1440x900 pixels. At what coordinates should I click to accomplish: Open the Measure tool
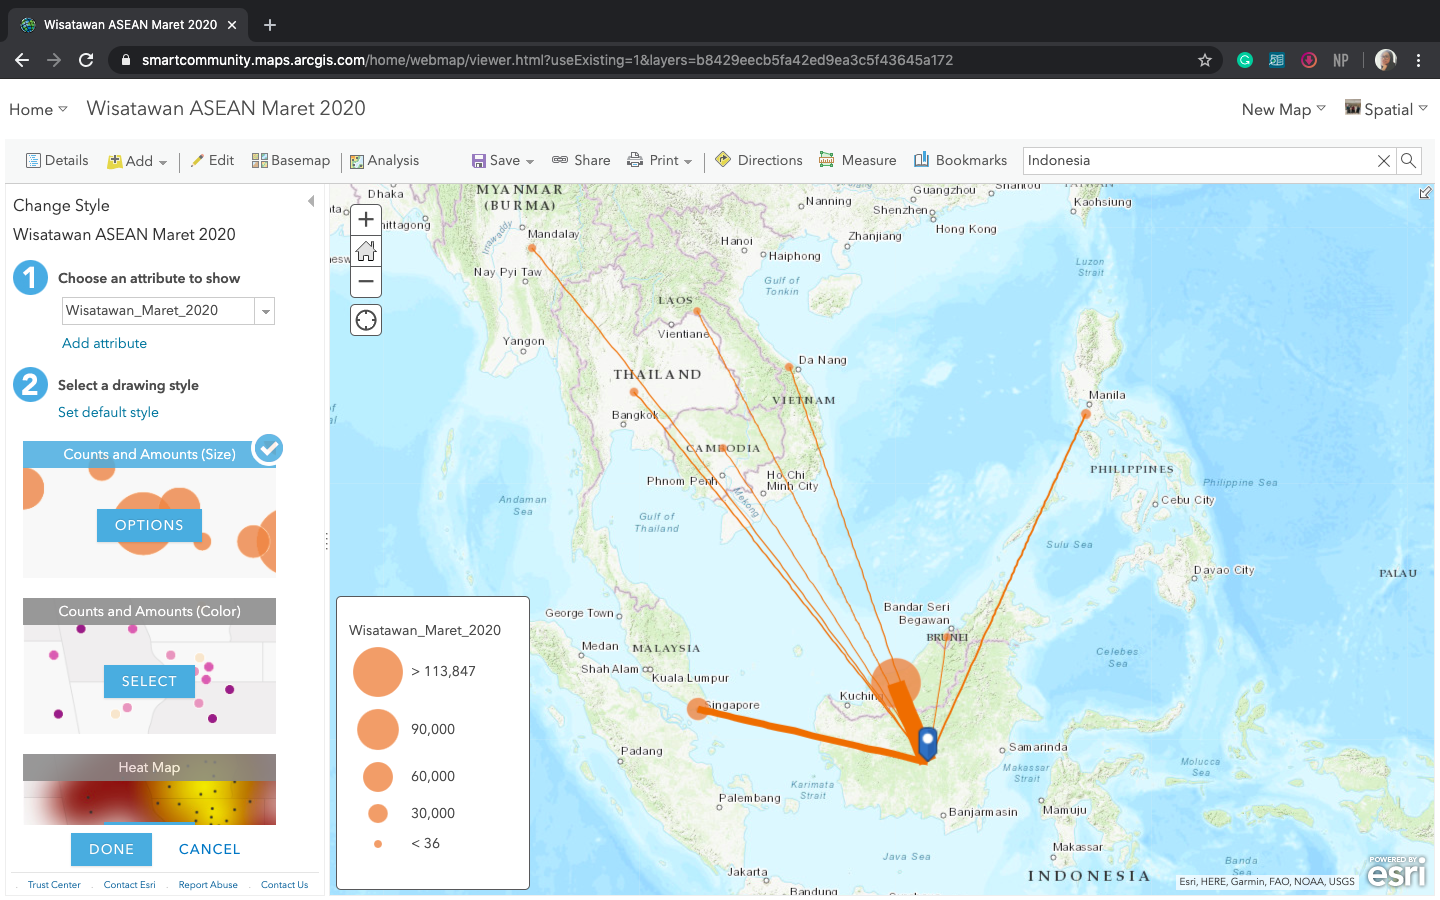click(857, 160)
